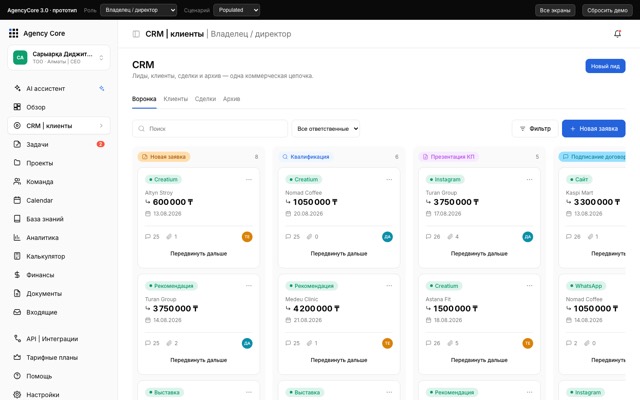Switch to the Клиенты tab
This screenshot has width=640, height=400.
(176, 99)
